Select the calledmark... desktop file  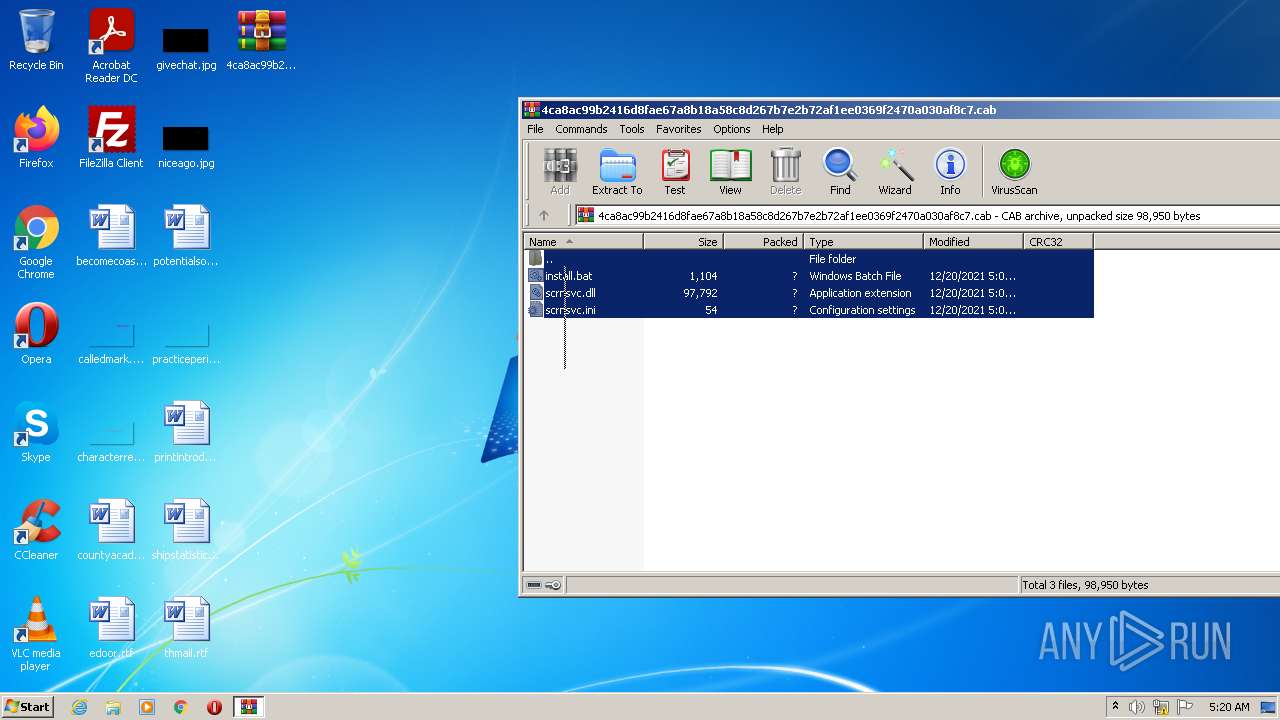click(x=111, y=342)
